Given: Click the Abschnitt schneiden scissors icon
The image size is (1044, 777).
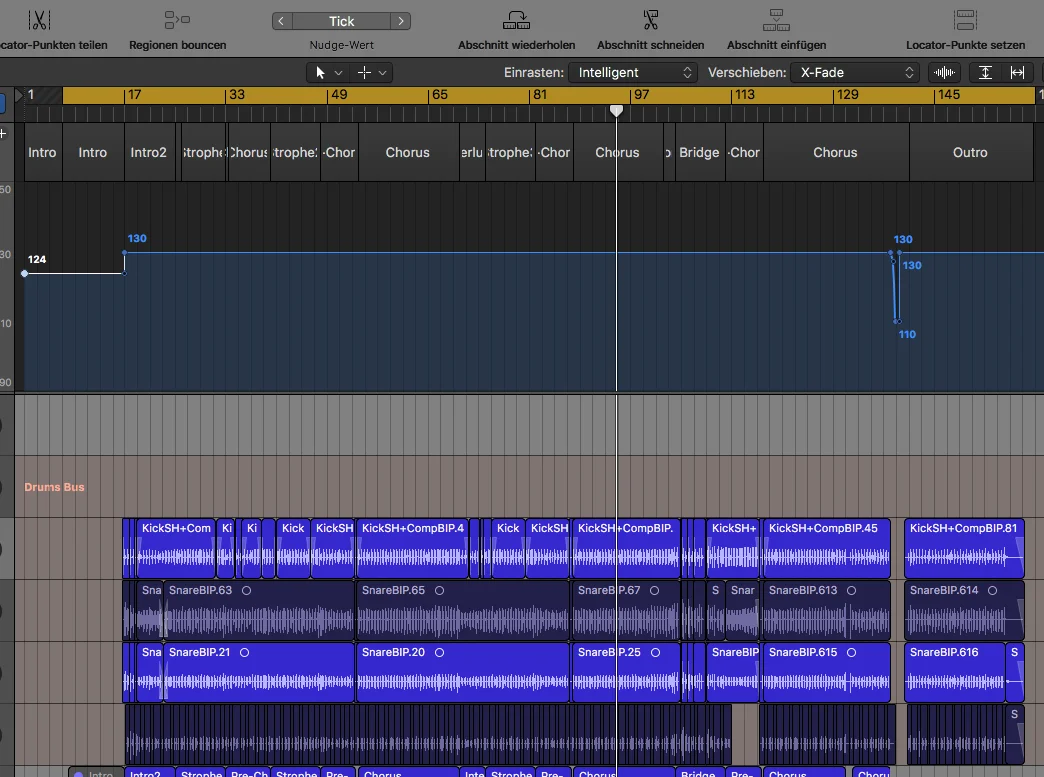Looking at the screenshot, I should pos(651,20).
